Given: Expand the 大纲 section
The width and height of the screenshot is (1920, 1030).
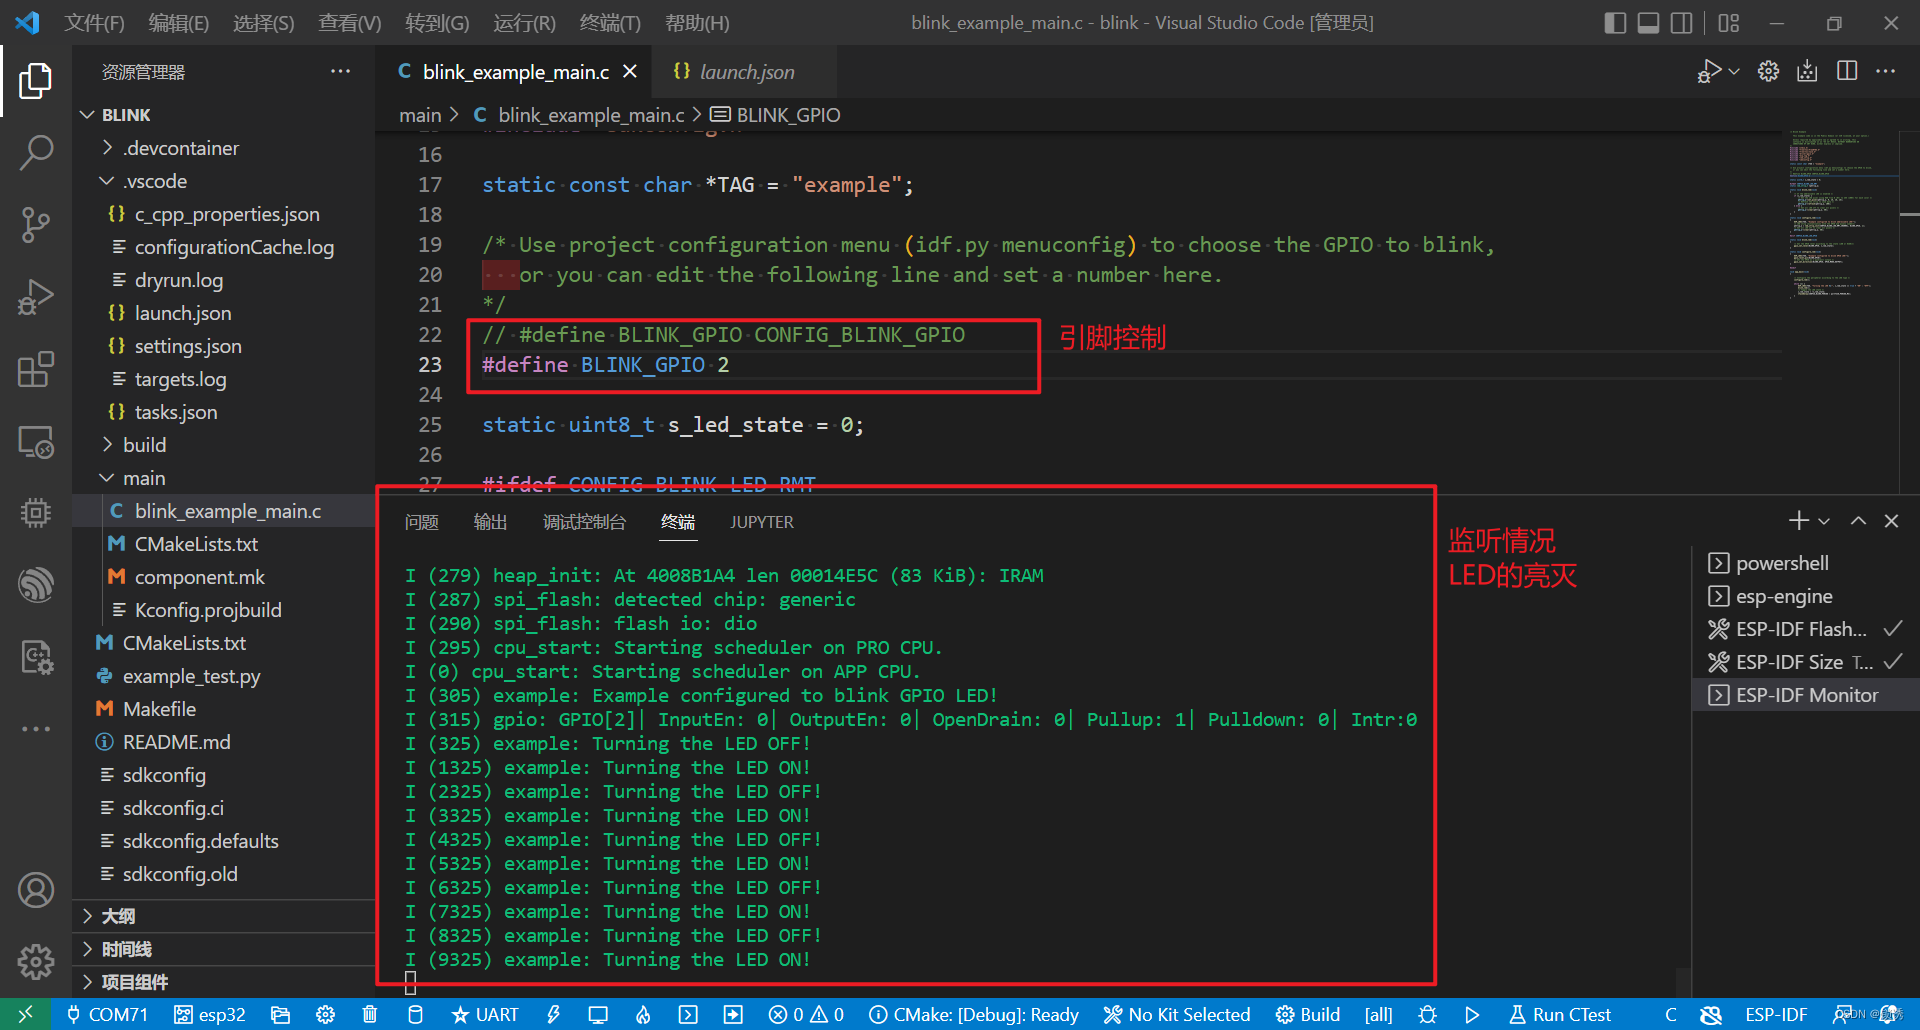Looking at the screenshot, I should [x=224, y=916].
